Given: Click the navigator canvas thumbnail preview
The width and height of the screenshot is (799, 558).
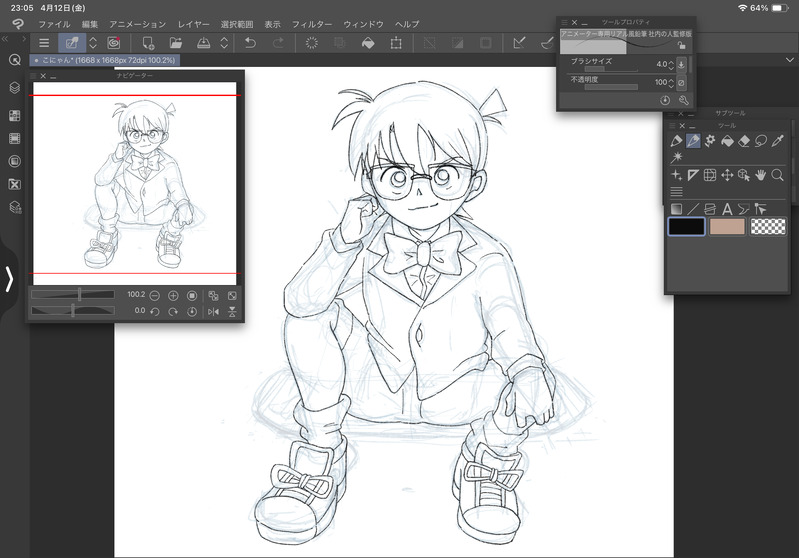Looking at the screenshot, I should [x=134, y=180].
